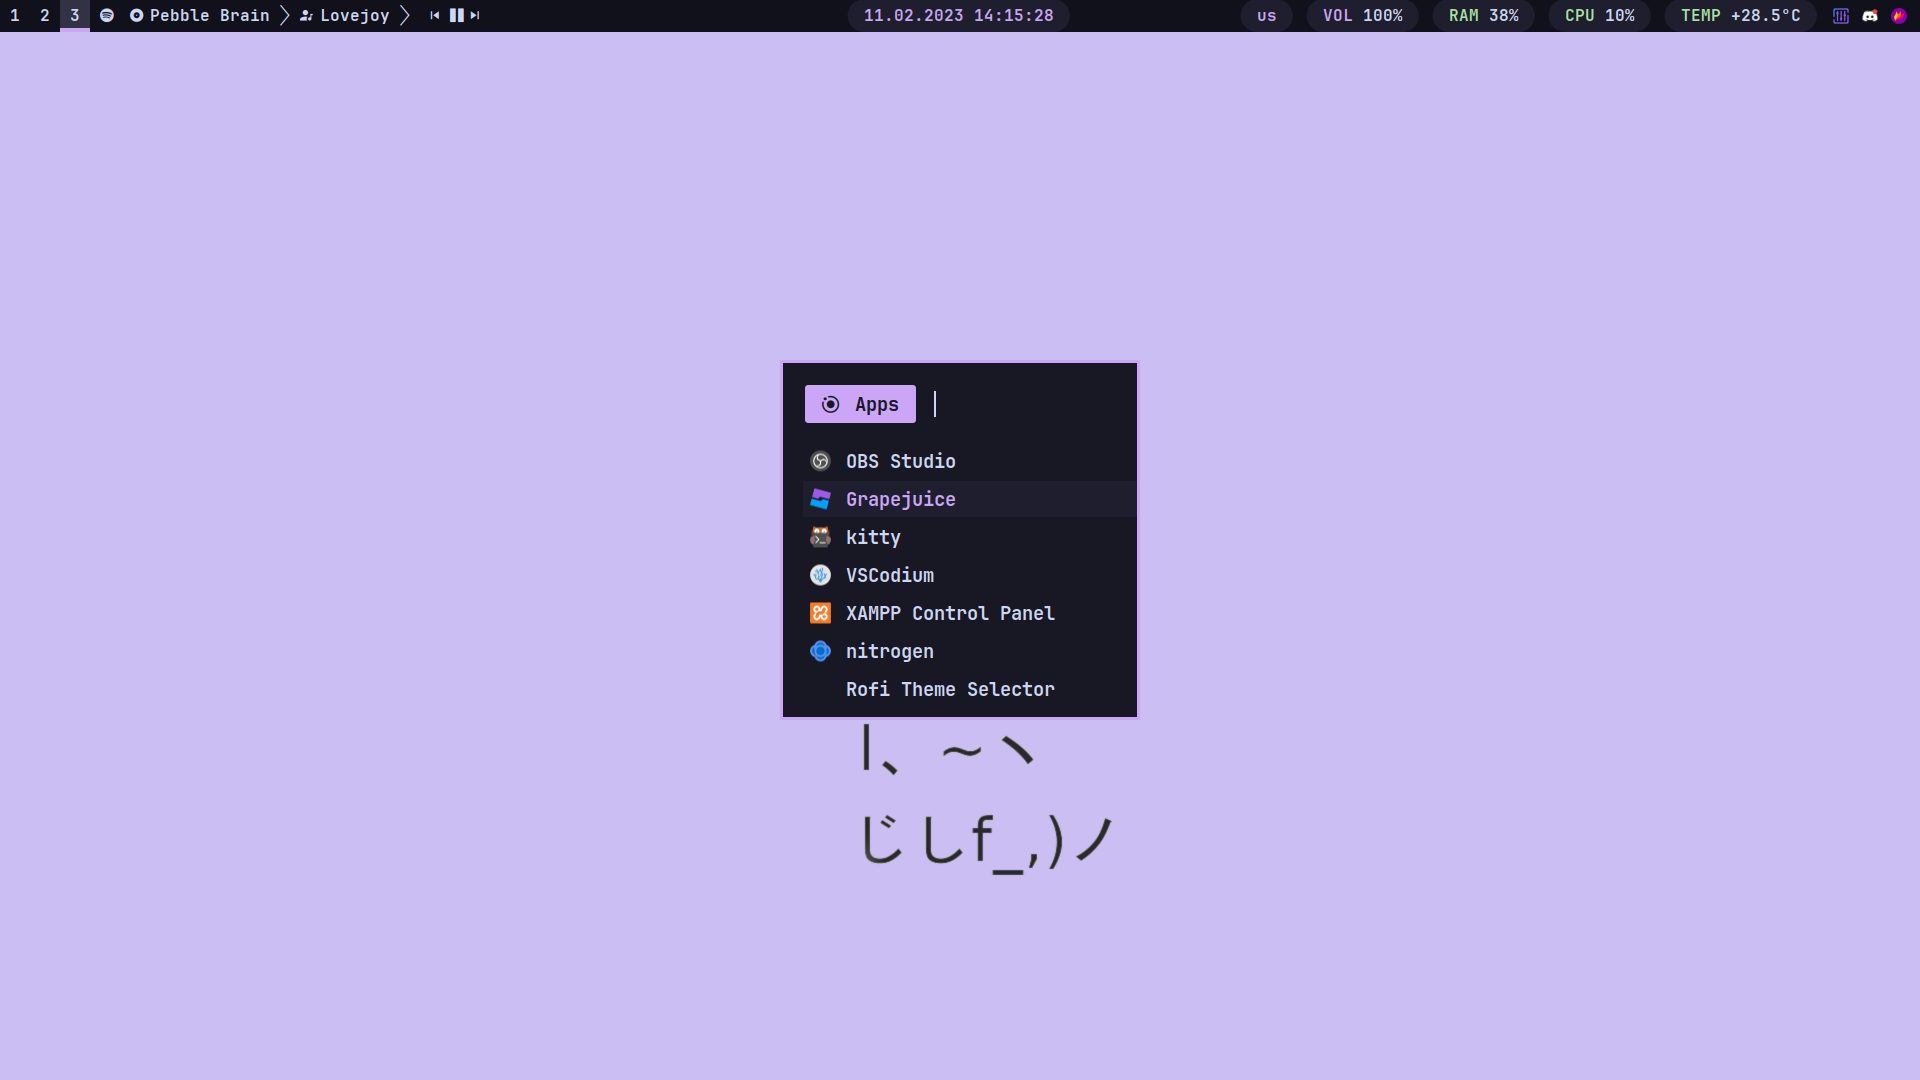Click the us keyboard layout indicator
This screenshot has height=1080, width=1920.
click(1266, 15)
